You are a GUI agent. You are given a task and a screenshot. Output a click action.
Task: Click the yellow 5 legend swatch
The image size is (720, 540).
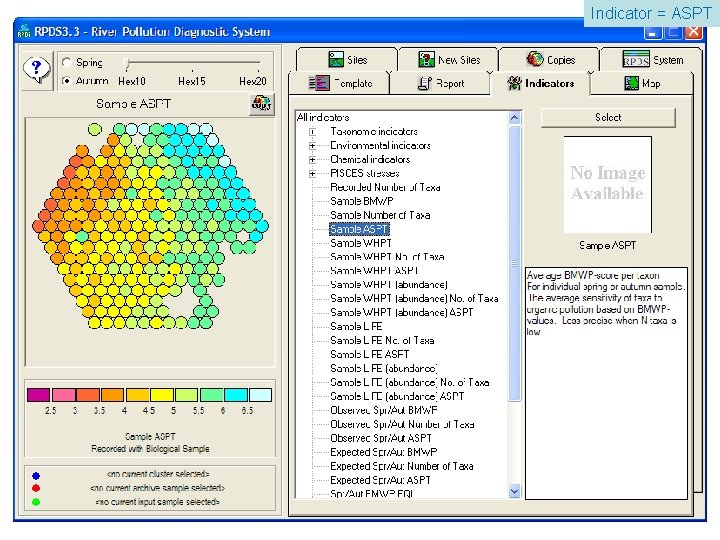pos(162,395)
